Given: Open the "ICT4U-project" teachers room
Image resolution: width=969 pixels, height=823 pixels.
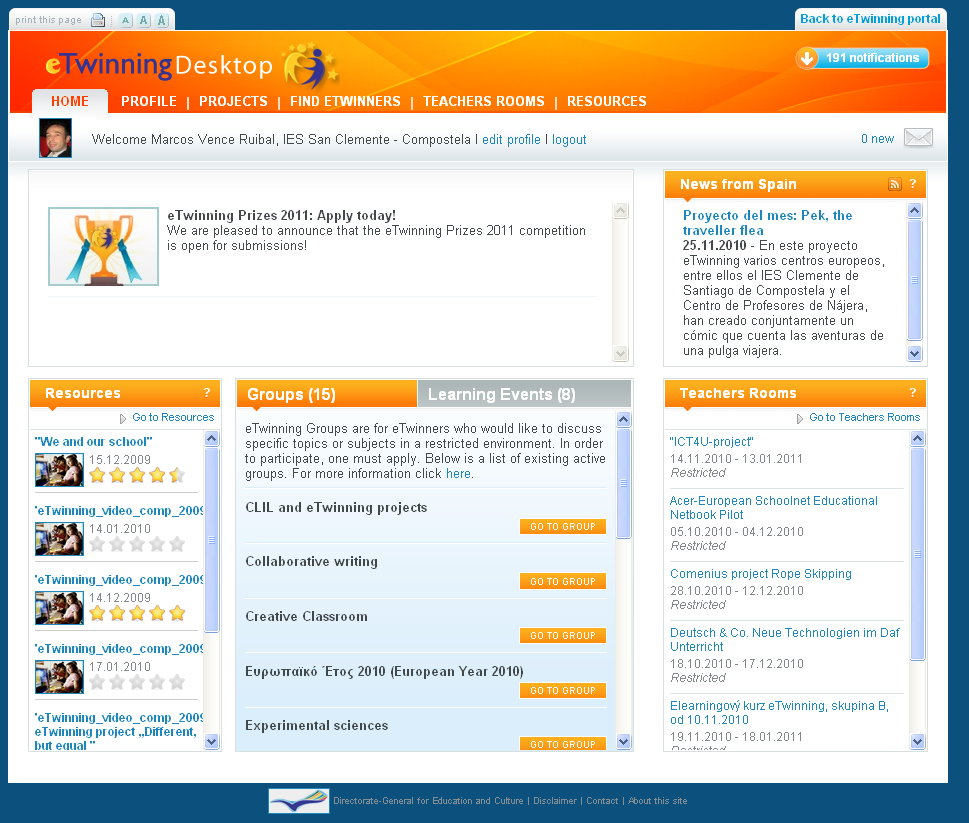Looking at the screenshot, I should (711, 442).
